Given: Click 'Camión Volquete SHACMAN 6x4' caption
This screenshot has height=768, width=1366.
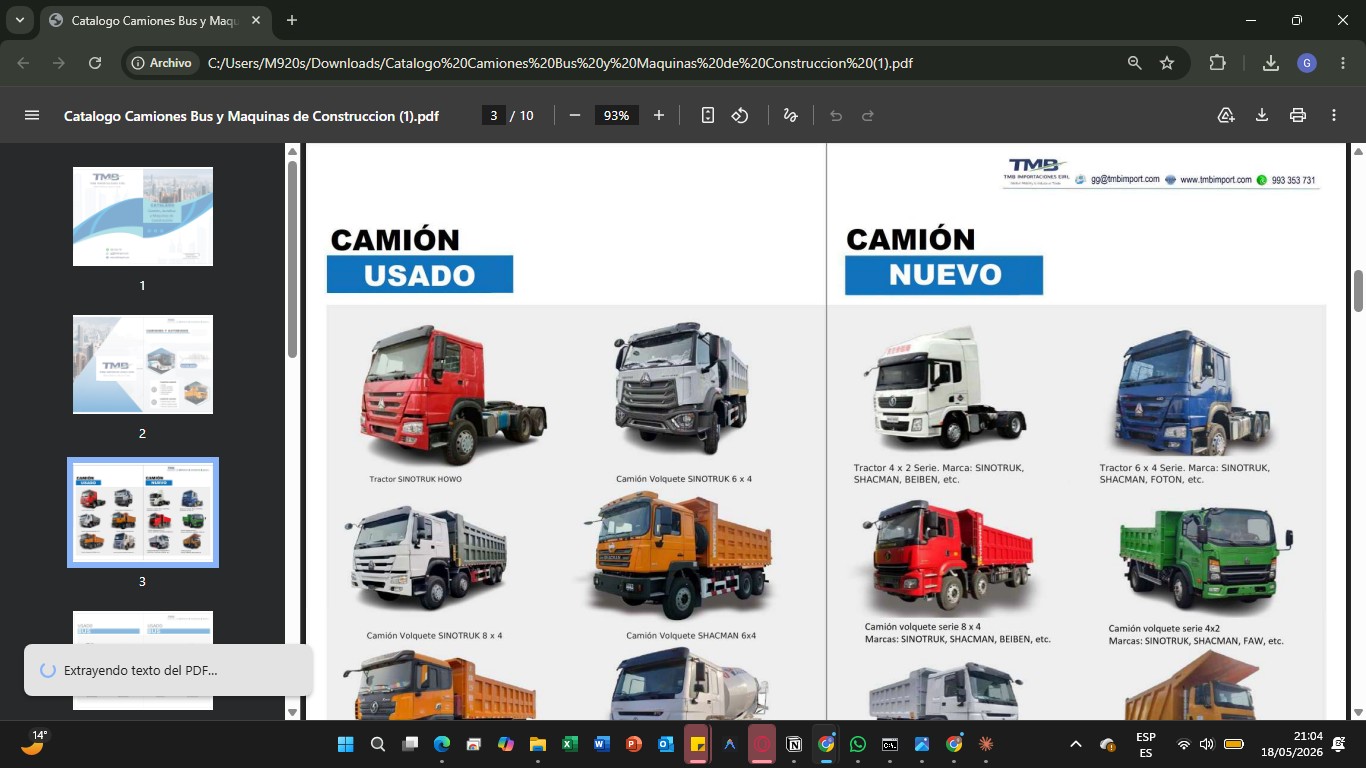Looking at the screenshot, I should tap(691, 635).
